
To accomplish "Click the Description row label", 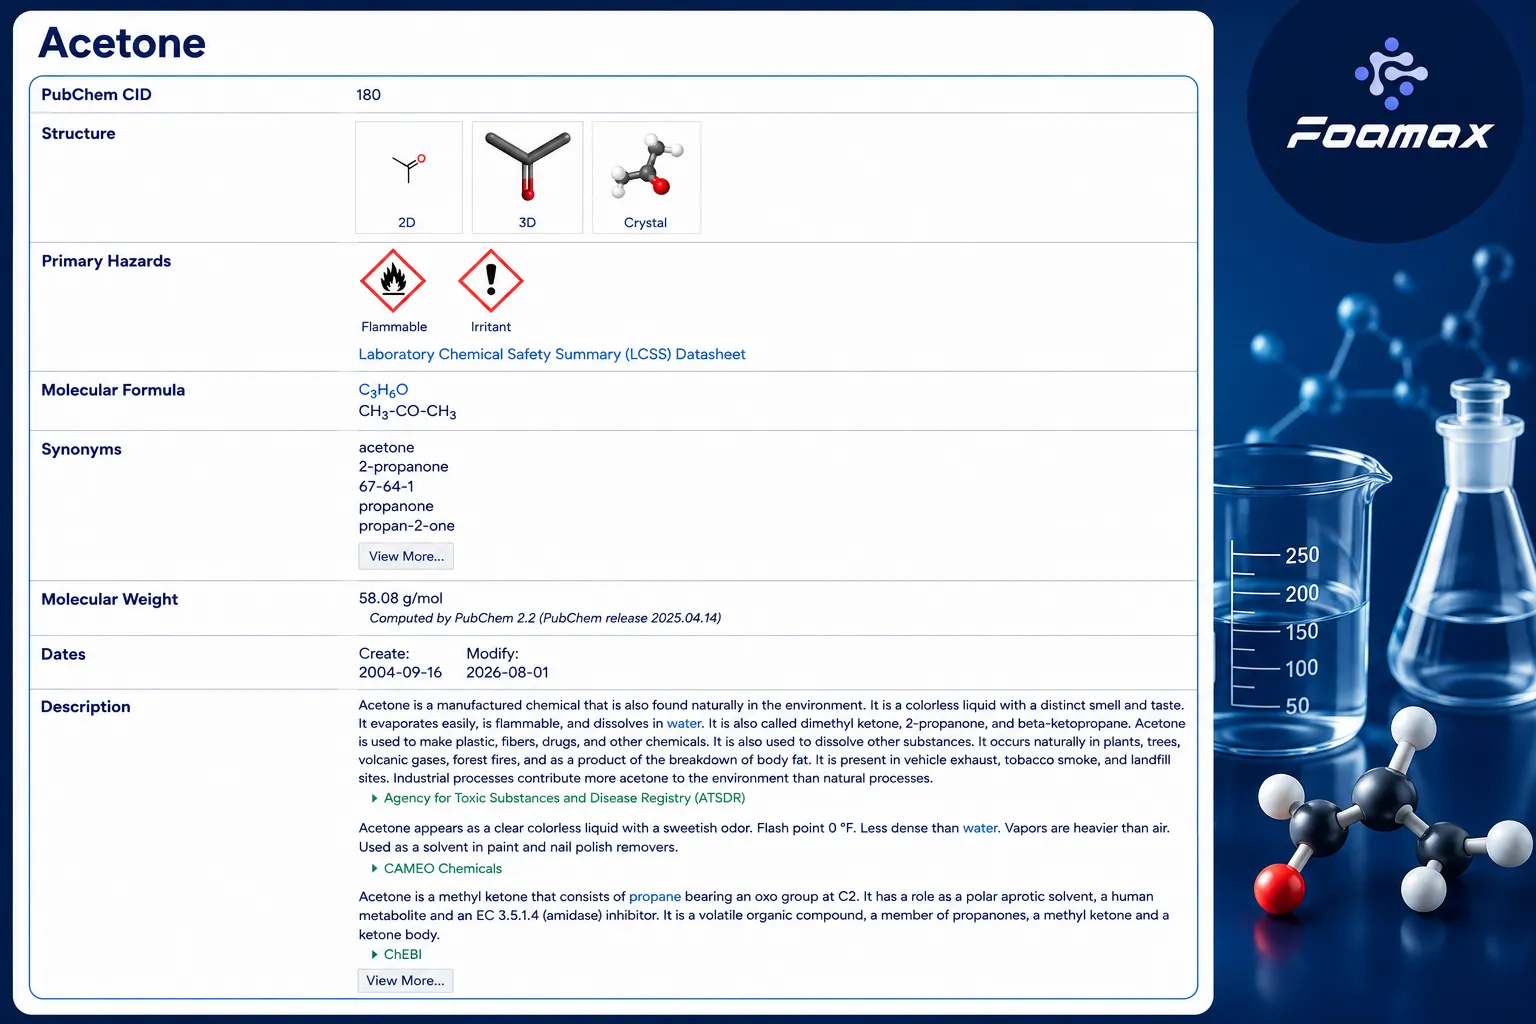I will coord(85,707).
